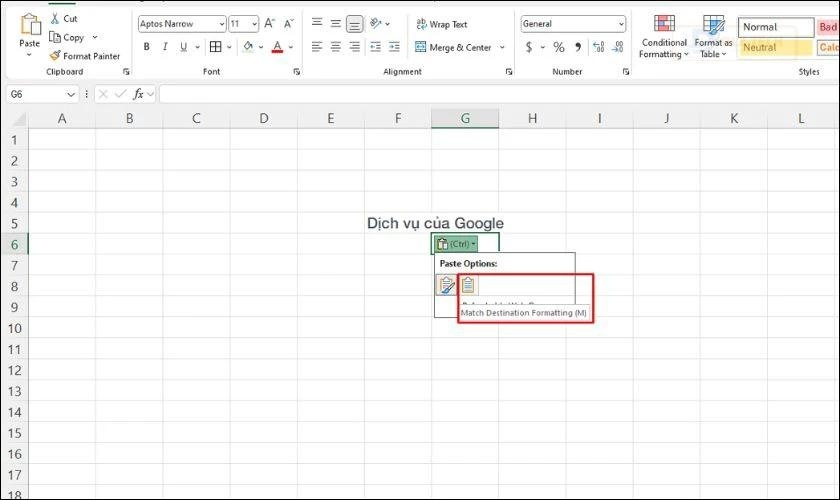Open the font size 11 dropdown

click(254, 24)
